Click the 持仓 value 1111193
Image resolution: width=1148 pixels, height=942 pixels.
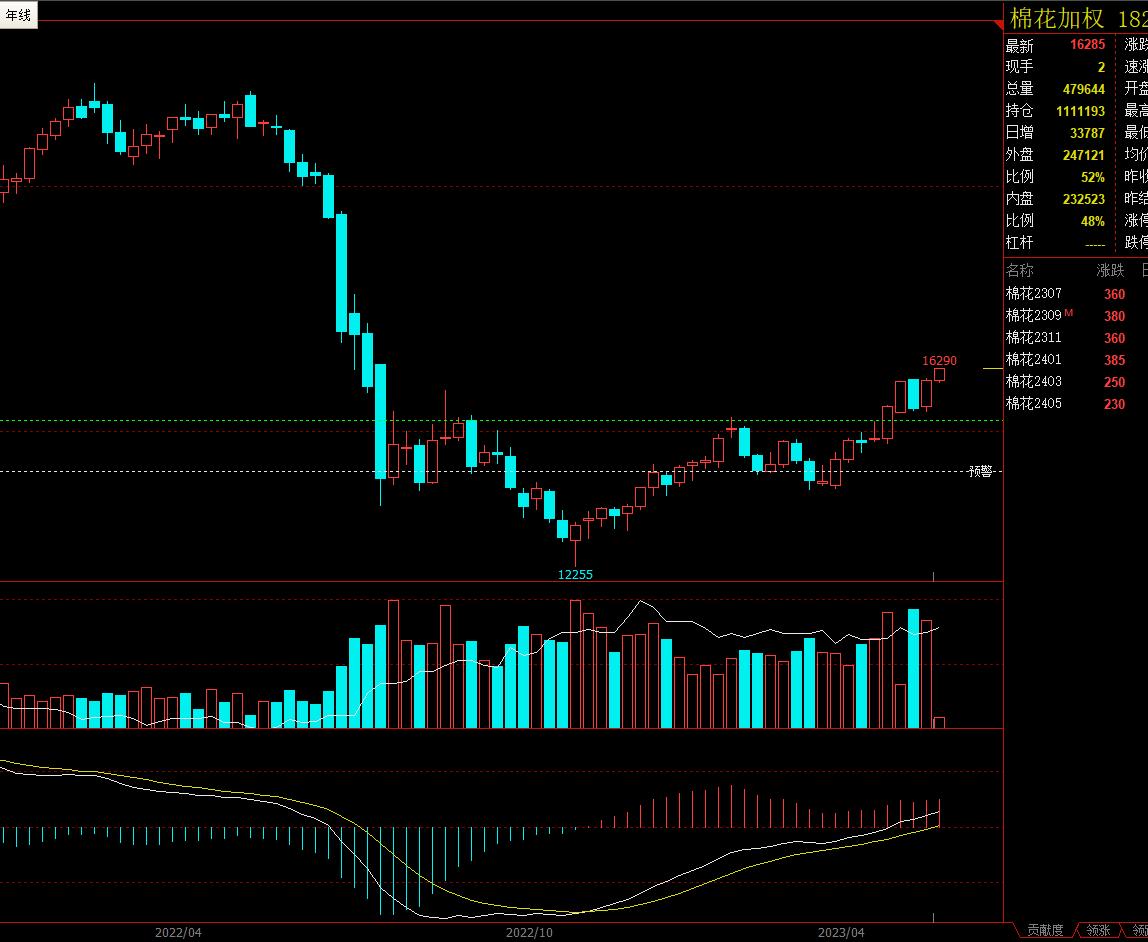[1081, 111]
